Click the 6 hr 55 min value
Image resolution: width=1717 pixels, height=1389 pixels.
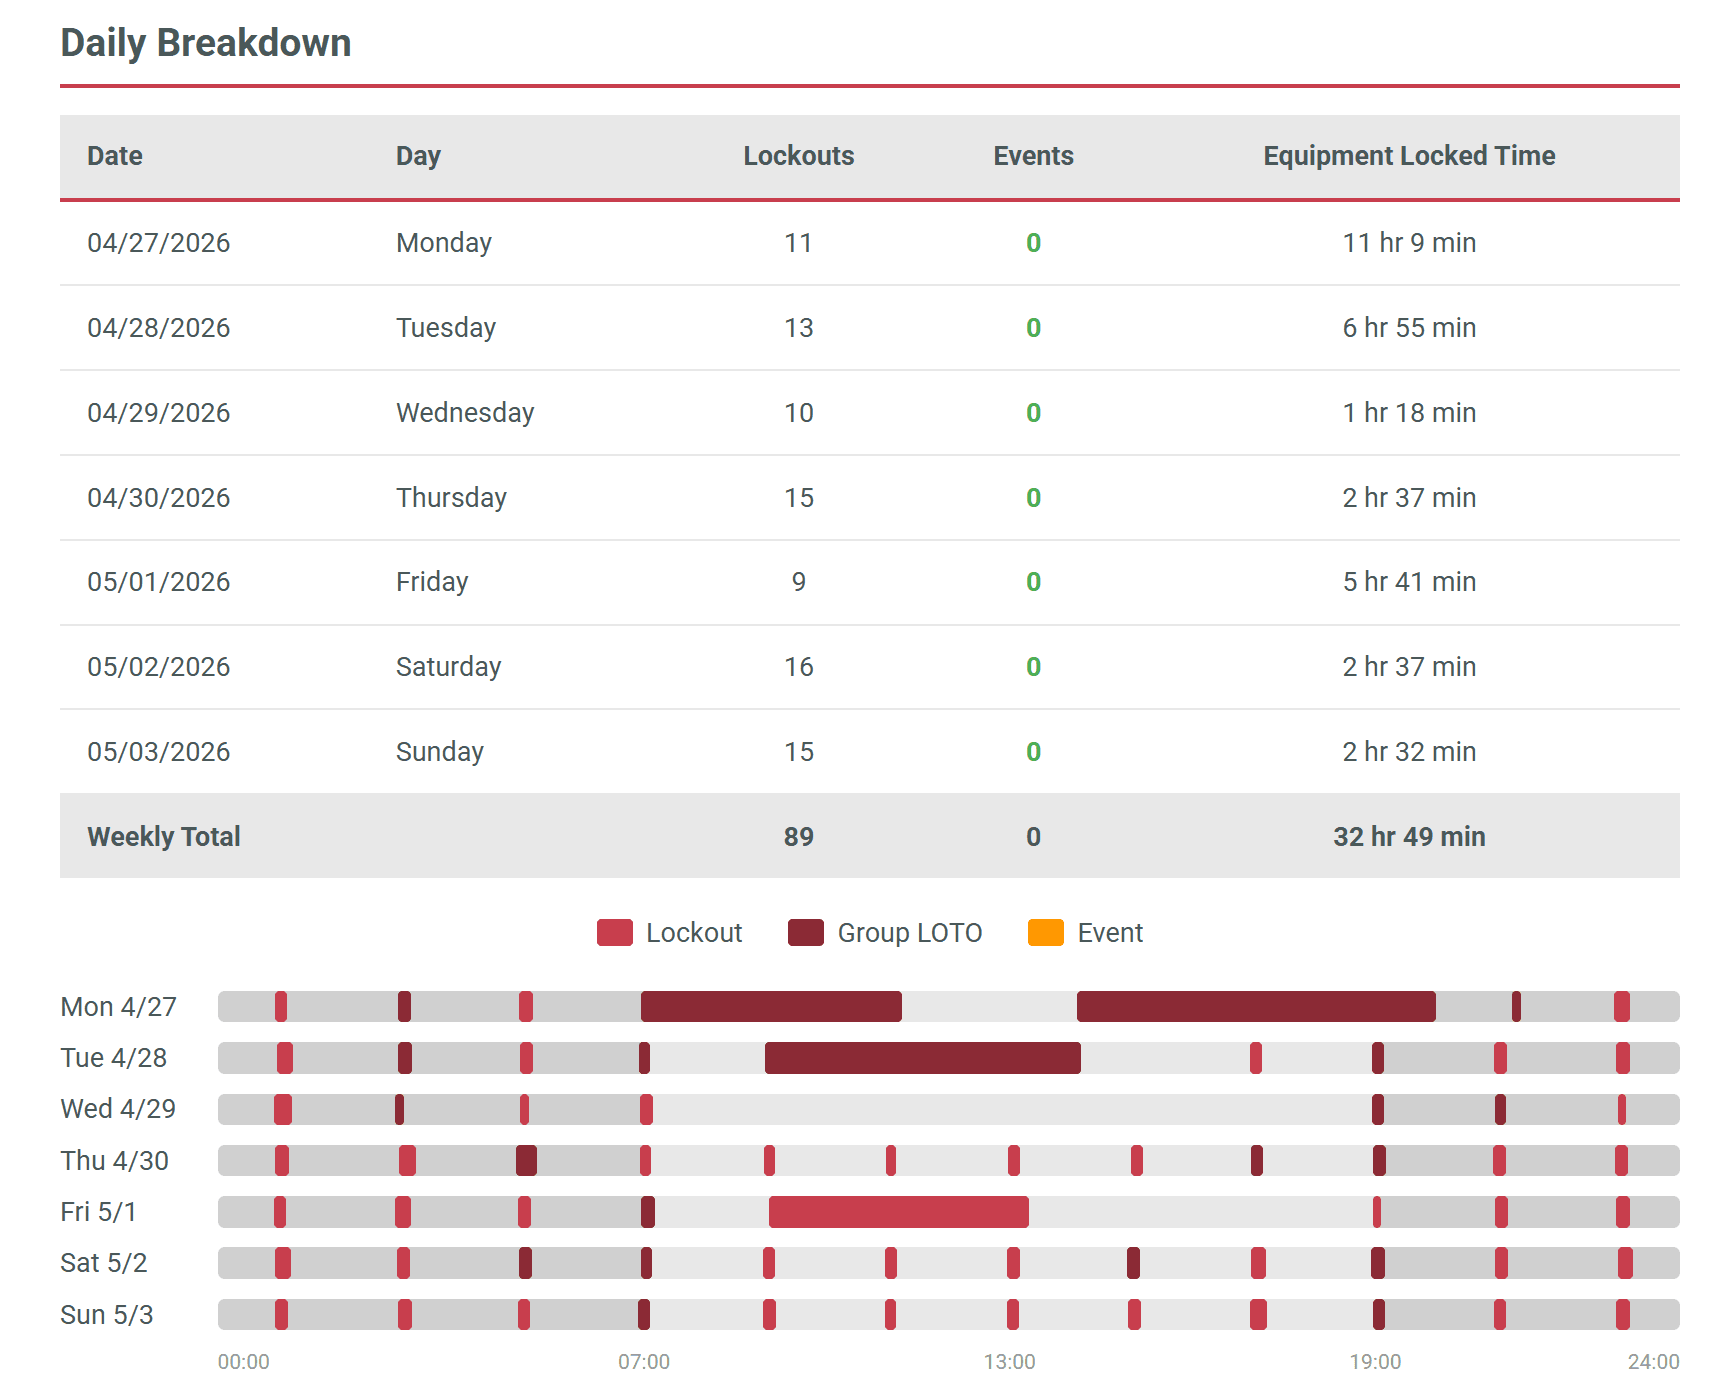1409,328
